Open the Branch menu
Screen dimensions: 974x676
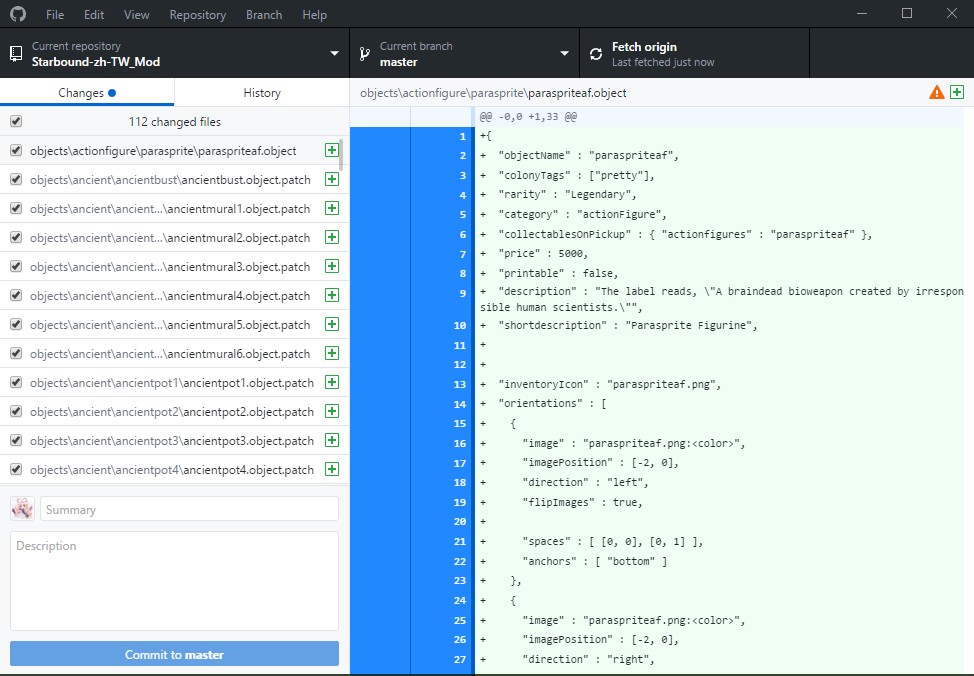264,14
